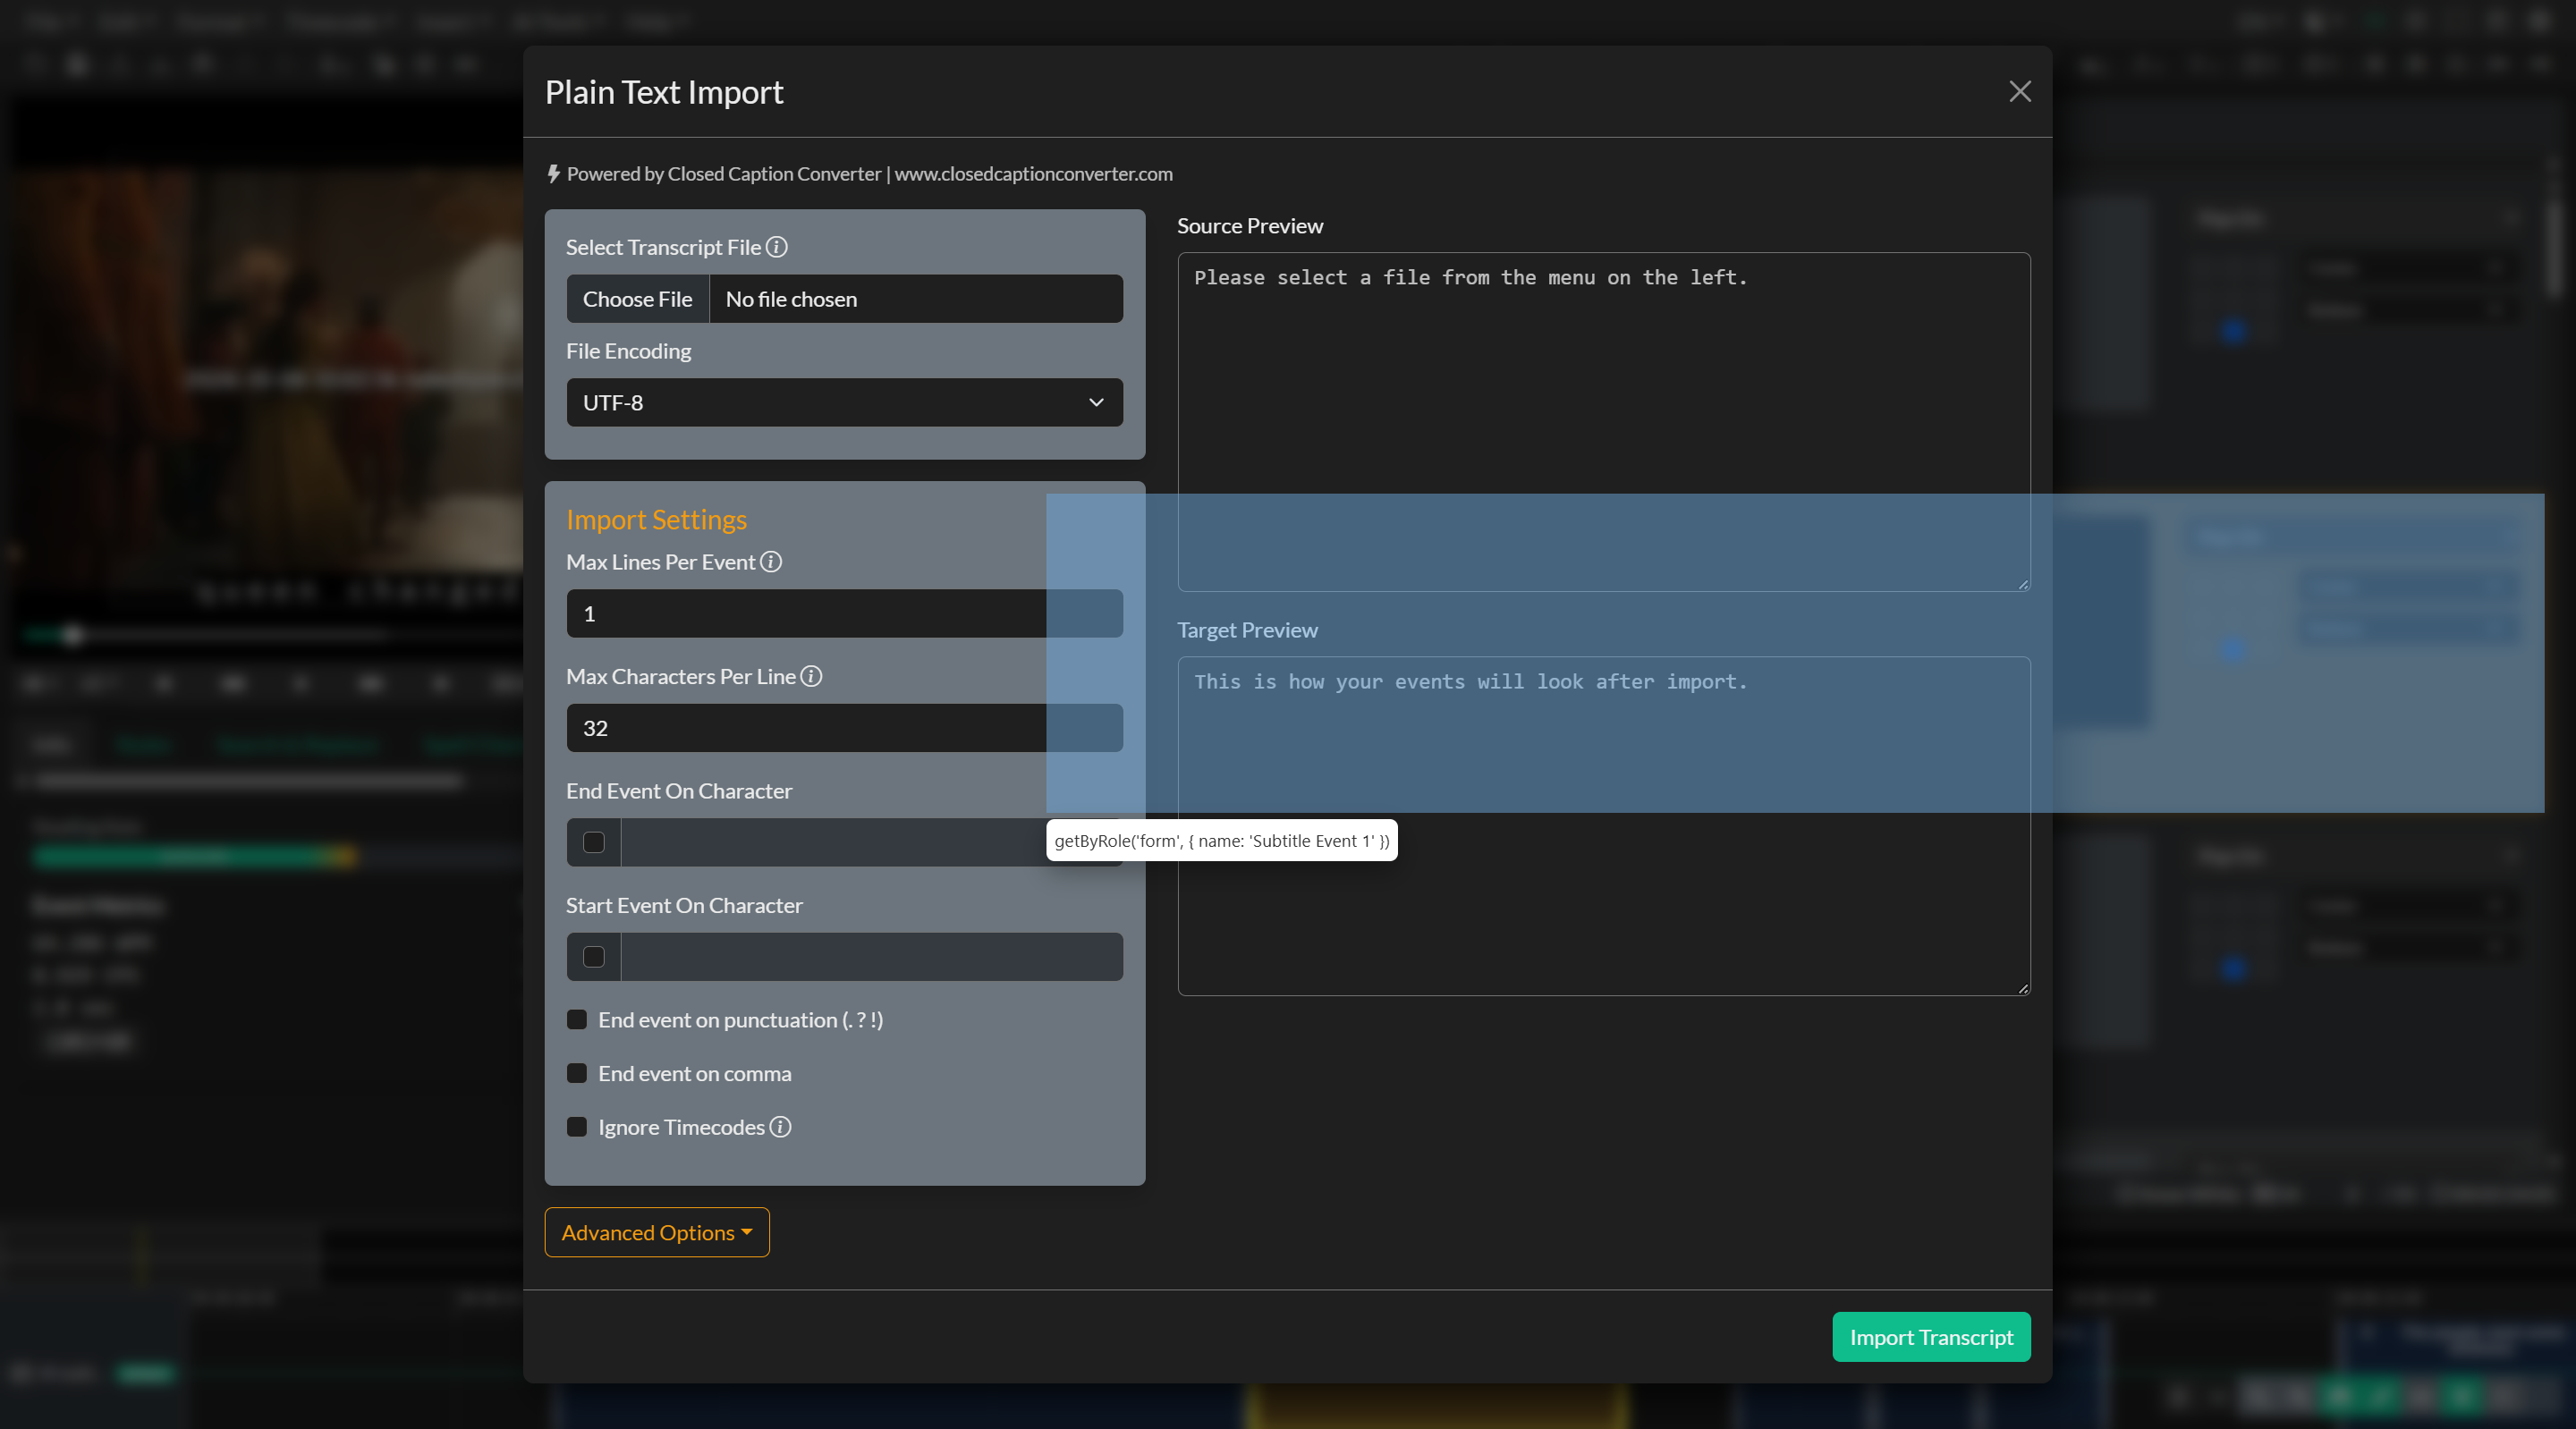Check End event on punctuation option
This screenshot has height=1429, width=2576.
pos(577,1019)
